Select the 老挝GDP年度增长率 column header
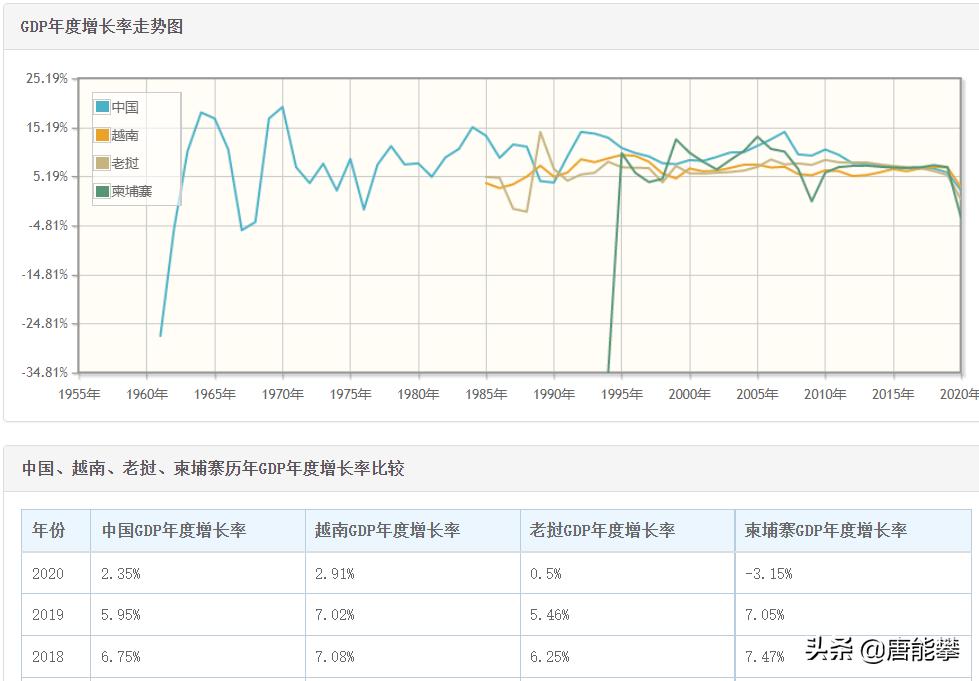Image resolution: width=979 pixels, height=681 pixels. [x=603, y=531]
